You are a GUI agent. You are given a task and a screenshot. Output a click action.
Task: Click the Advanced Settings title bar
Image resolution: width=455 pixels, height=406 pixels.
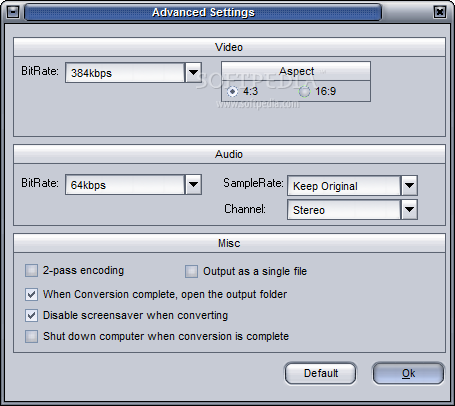click(x=203, y=12)
